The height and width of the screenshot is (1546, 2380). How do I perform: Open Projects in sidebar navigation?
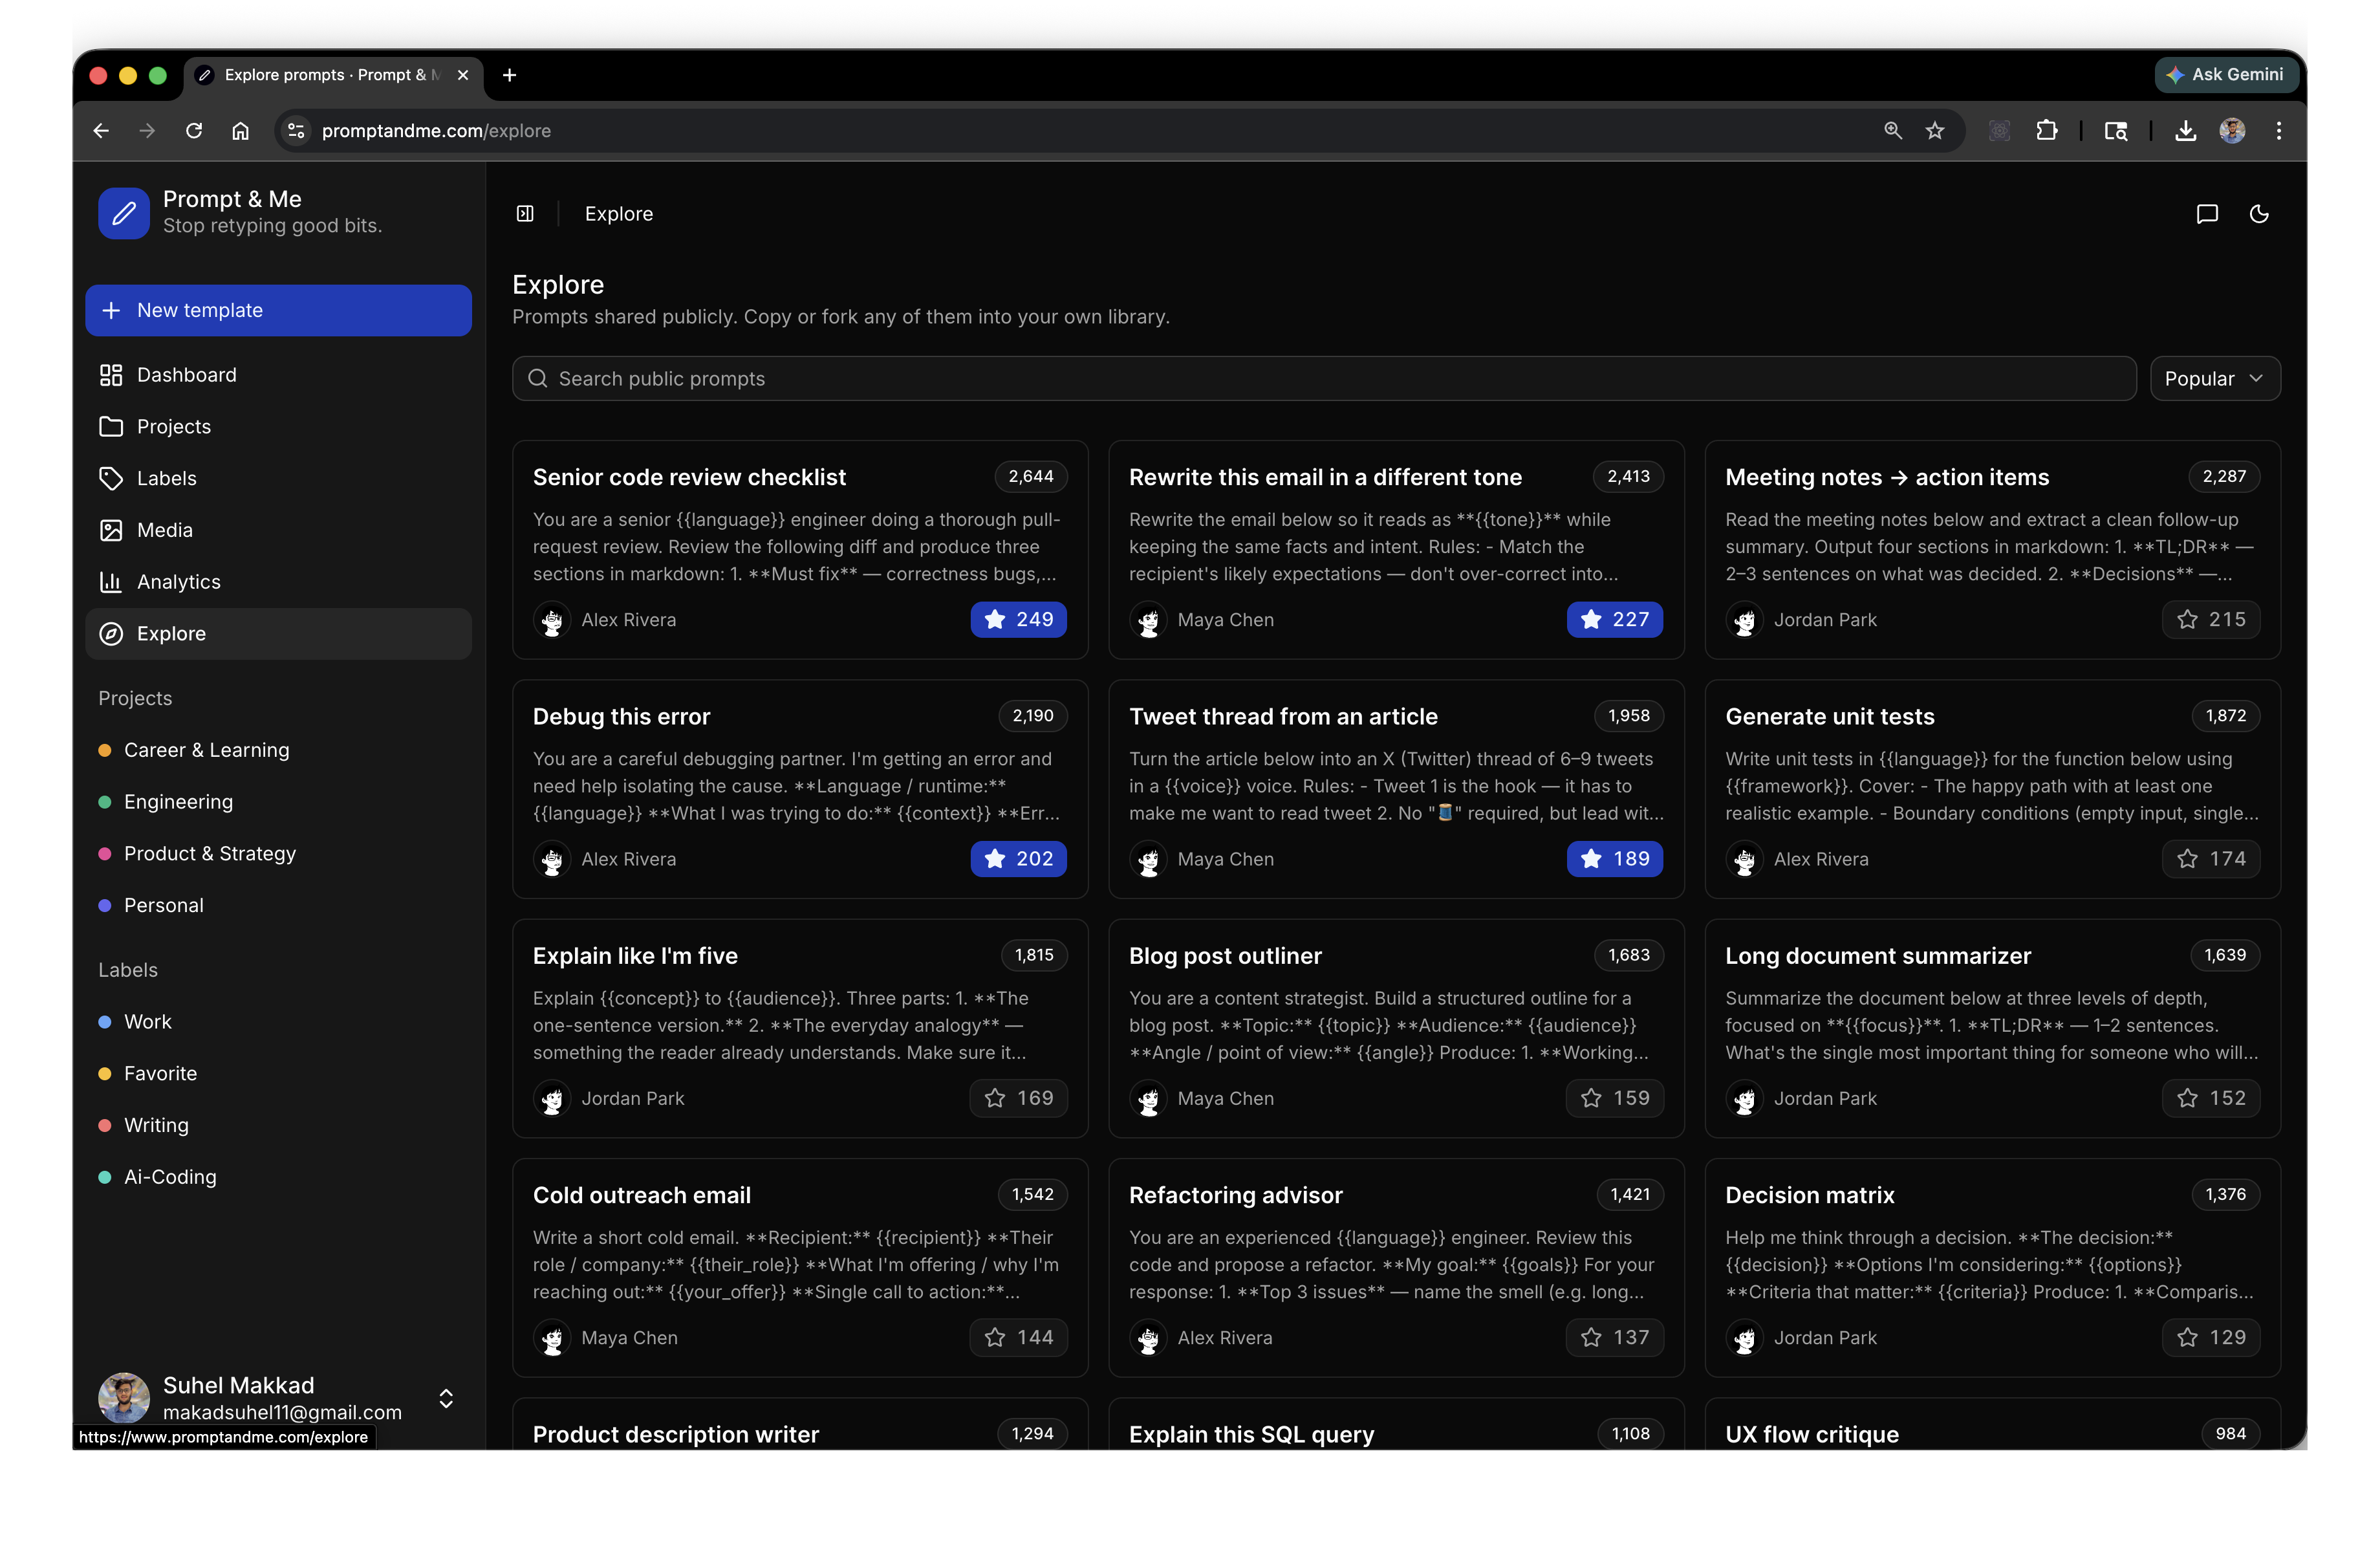[x=173, y=427]
